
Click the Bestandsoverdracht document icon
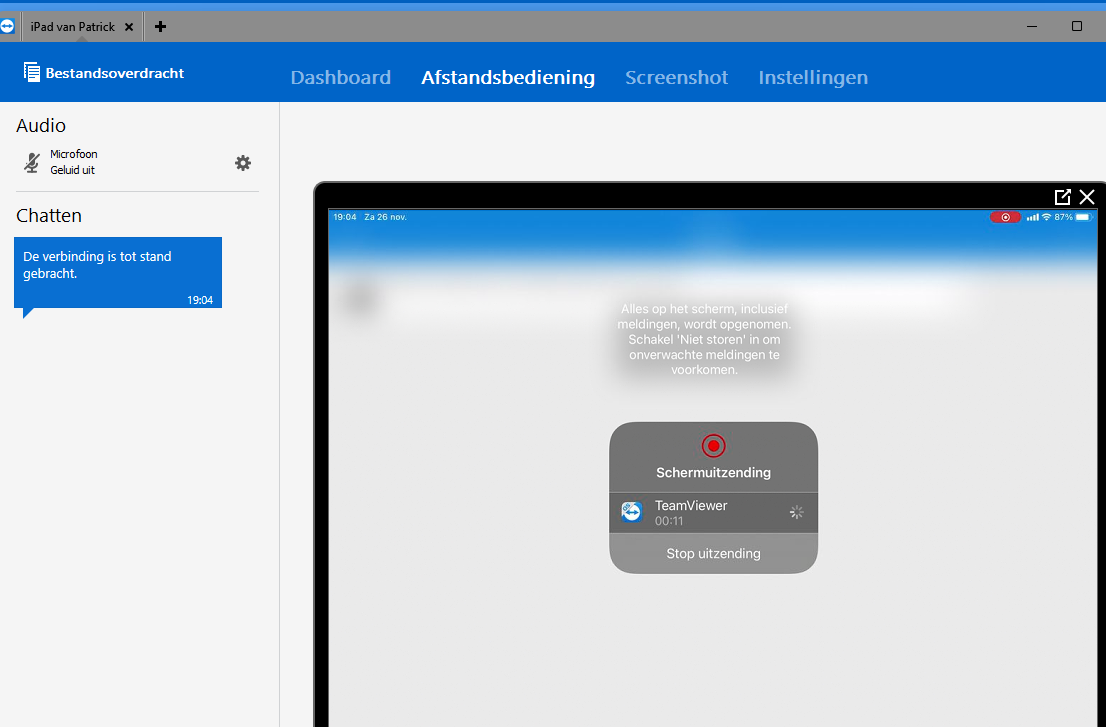[31, 72]
